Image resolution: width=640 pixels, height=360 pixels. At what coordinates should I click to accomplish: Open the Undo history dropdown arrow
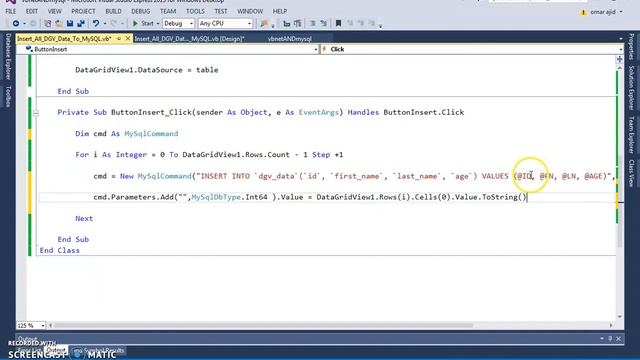click(104, 24)
